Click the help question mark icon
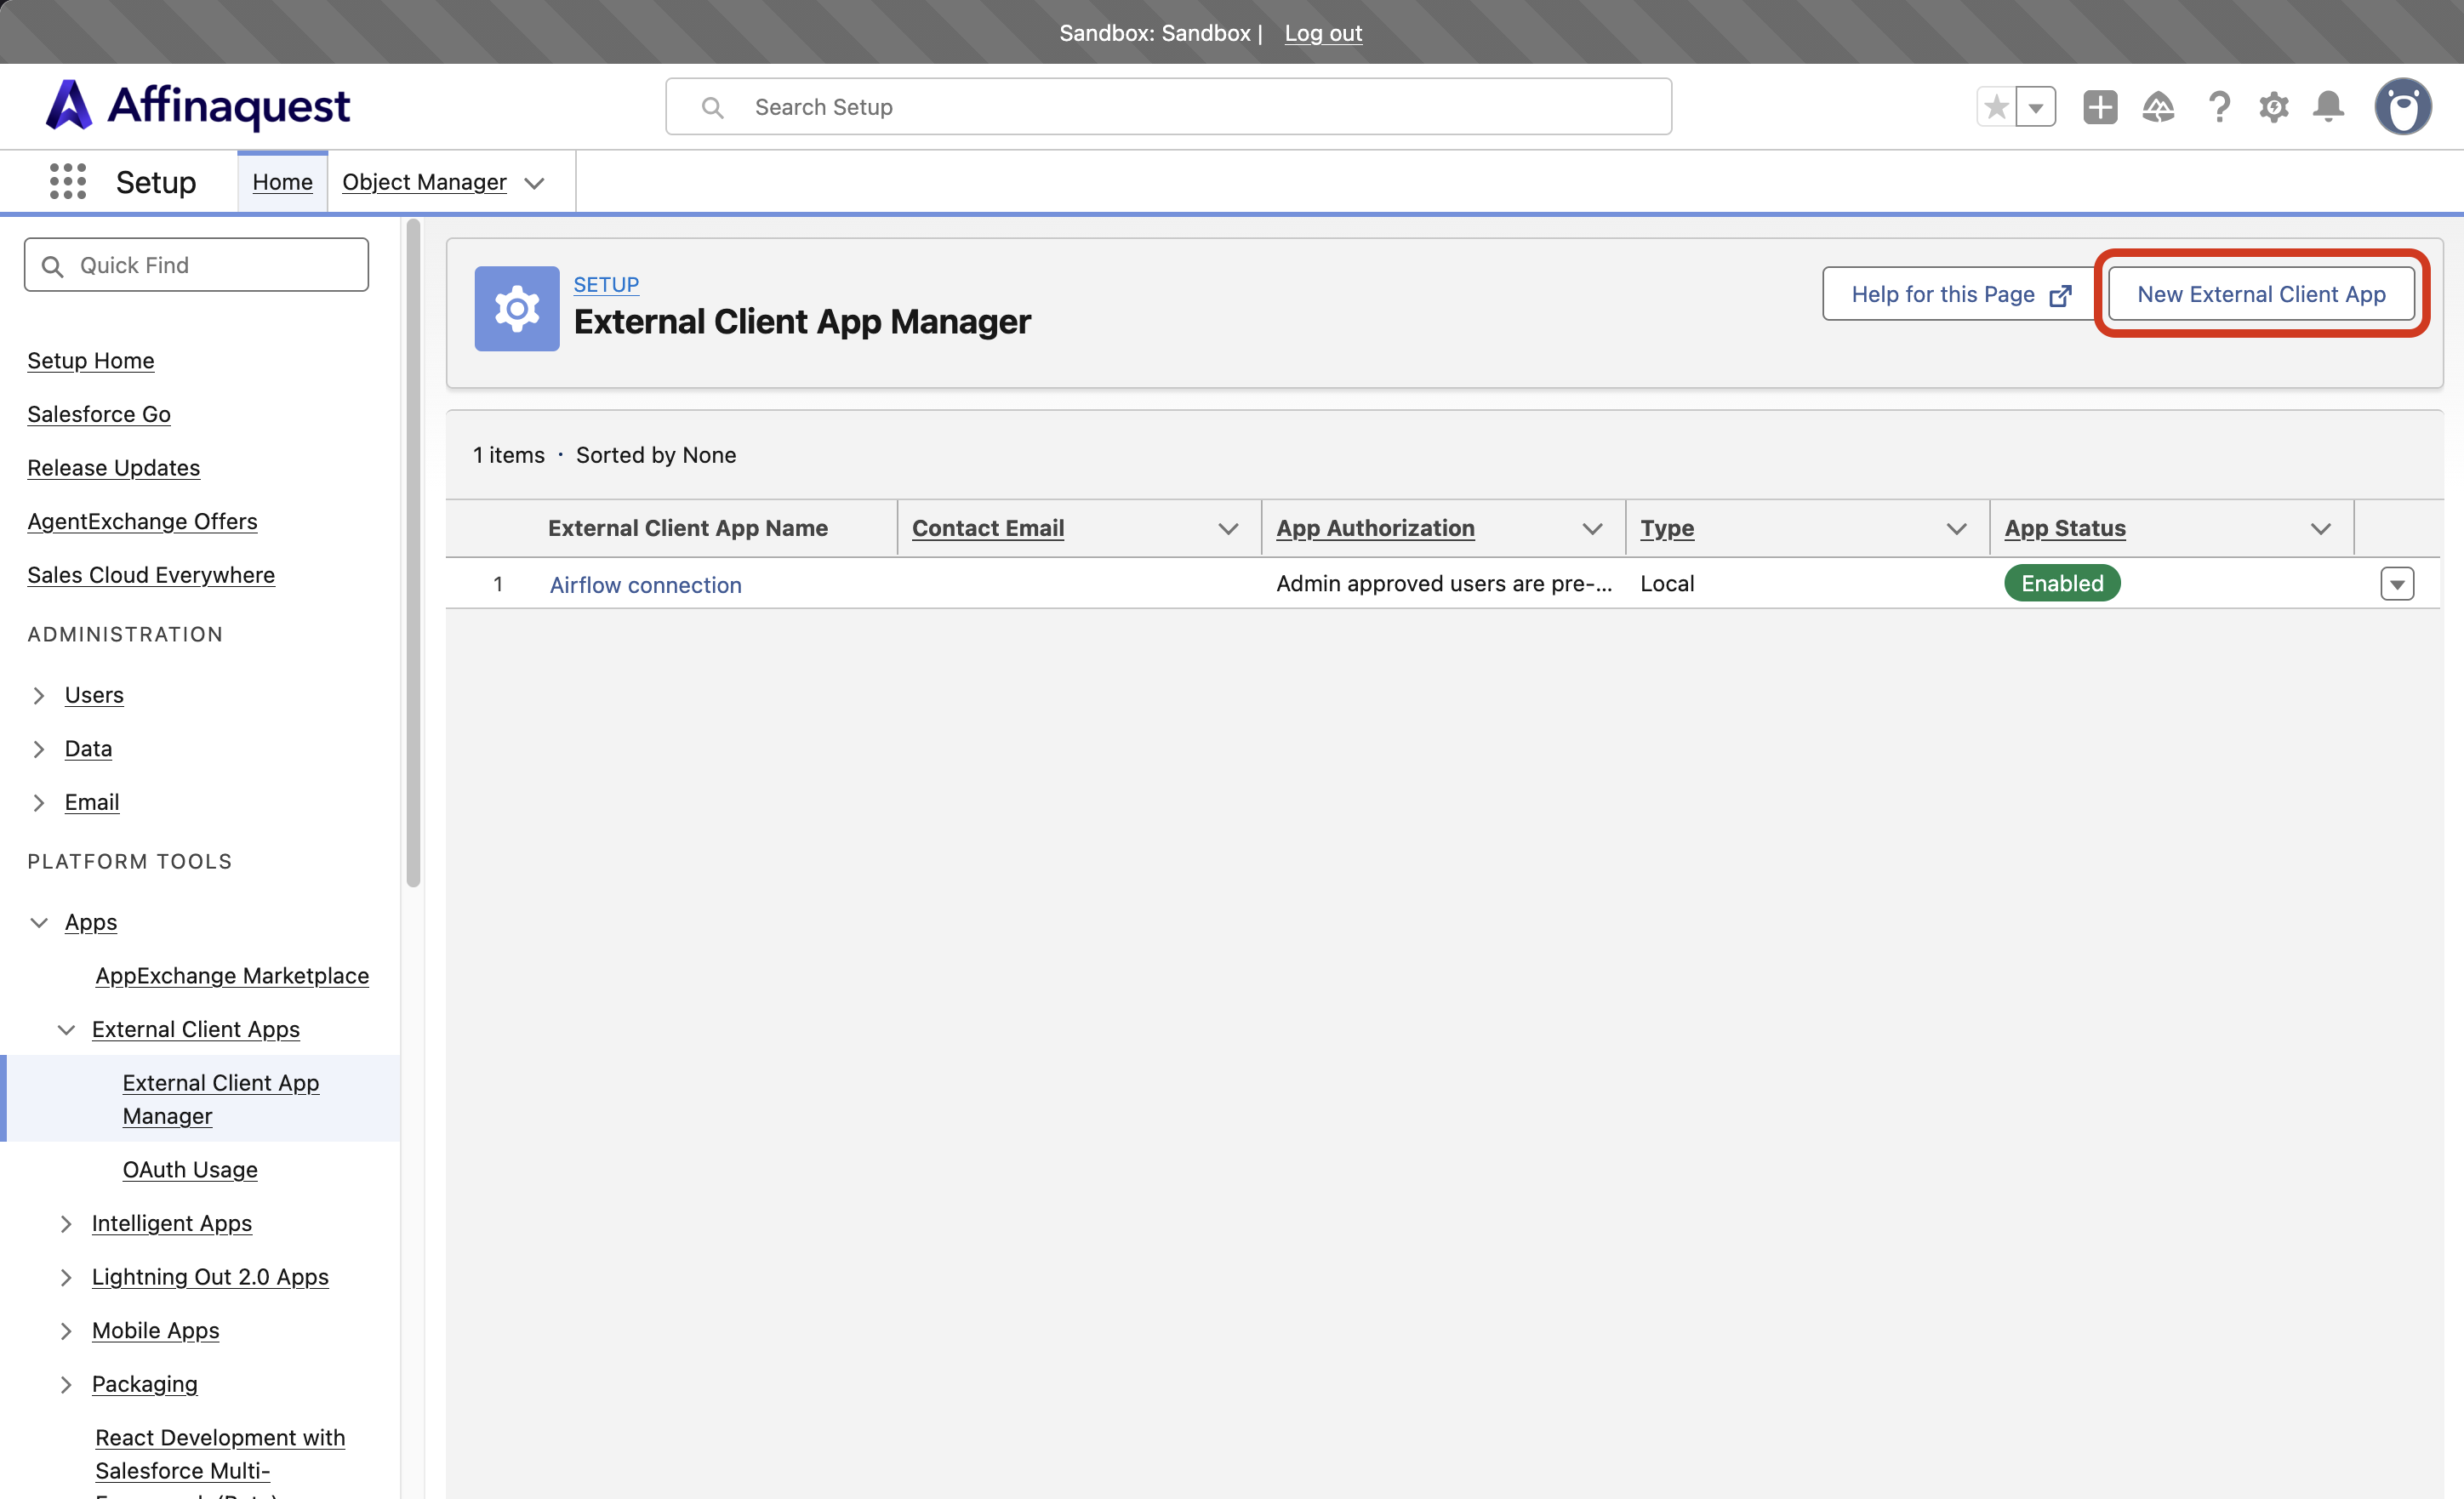2464x1499 pixels. pos(2219,107)
